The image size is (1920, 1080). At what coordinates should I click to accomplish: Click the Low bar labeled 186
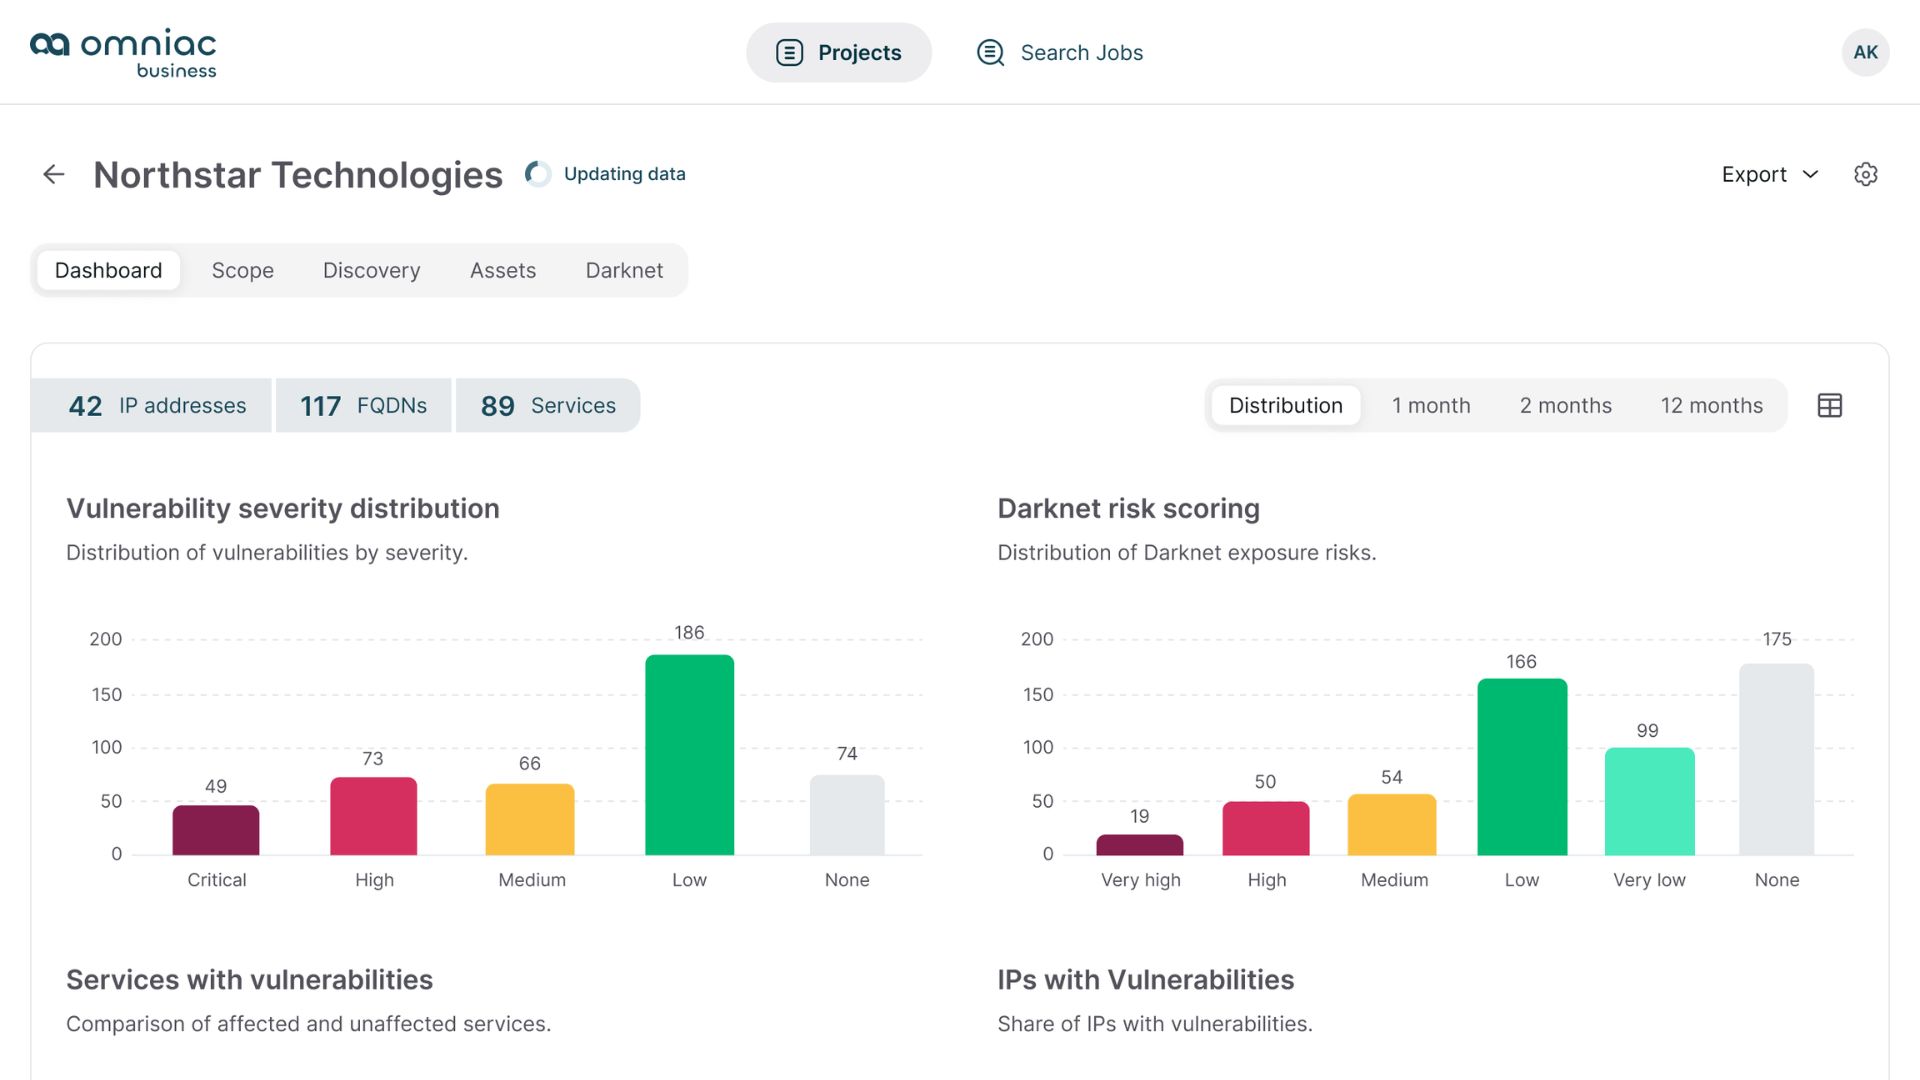[x=689, y=755]
